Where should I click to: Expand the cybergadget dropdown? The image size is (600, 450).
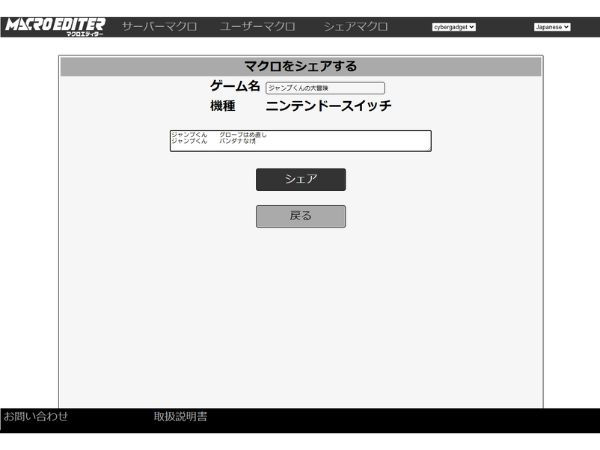click(x=454, y=27)
